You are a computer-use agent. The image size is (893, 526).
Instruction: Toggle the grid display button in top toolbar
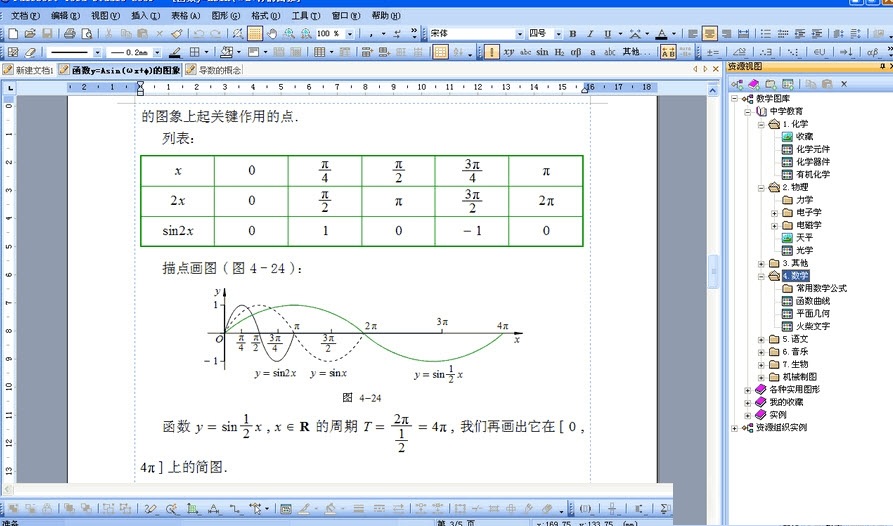(x=255, y=34)
